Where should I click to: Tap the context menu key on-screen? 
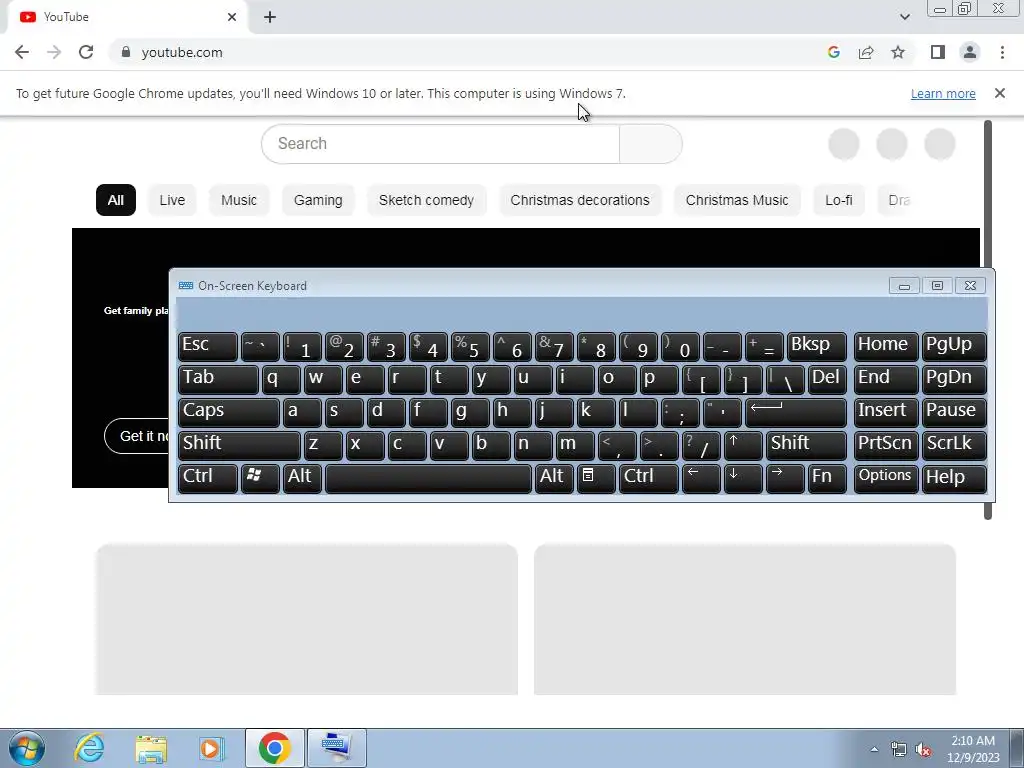(x=596, y=478)
